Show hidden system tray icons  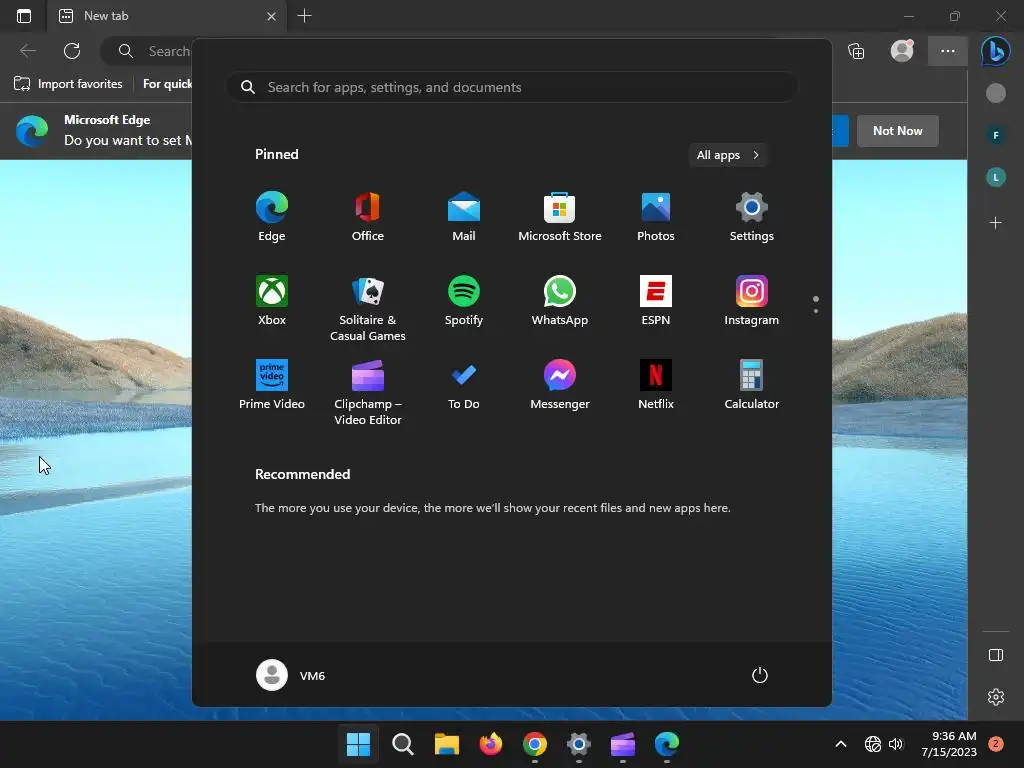tap(841, 744)
